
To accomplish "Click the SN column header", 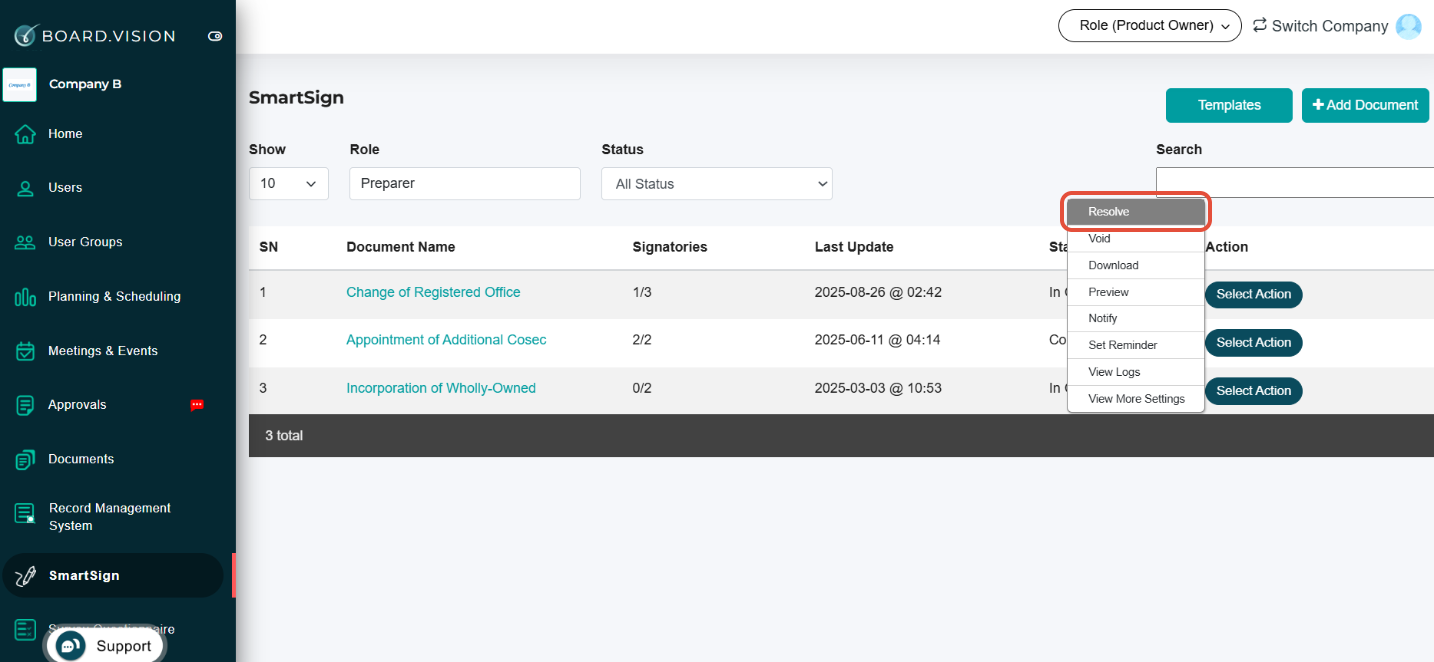I will coord(268,247).
